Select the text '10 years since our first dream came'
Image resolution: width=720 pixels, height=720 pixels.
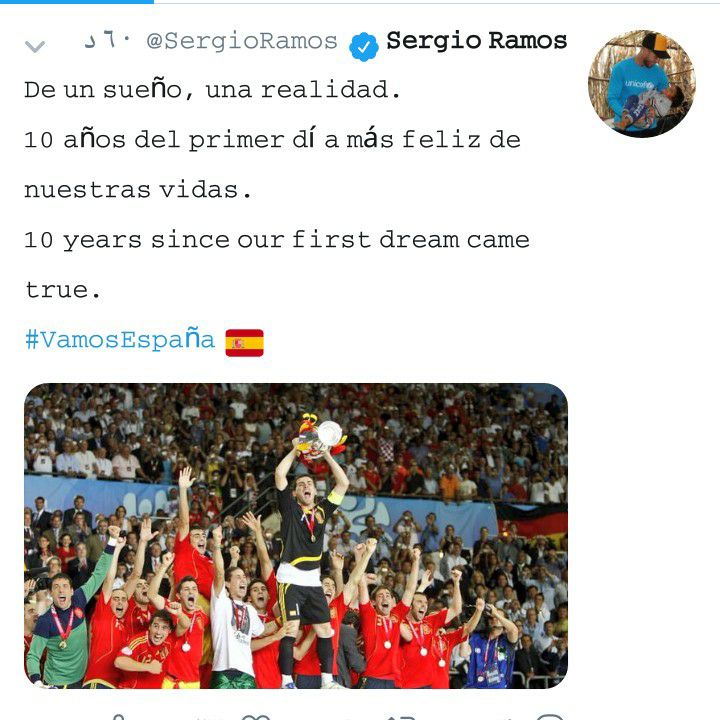pyautogui.click(x=277, y=240)
